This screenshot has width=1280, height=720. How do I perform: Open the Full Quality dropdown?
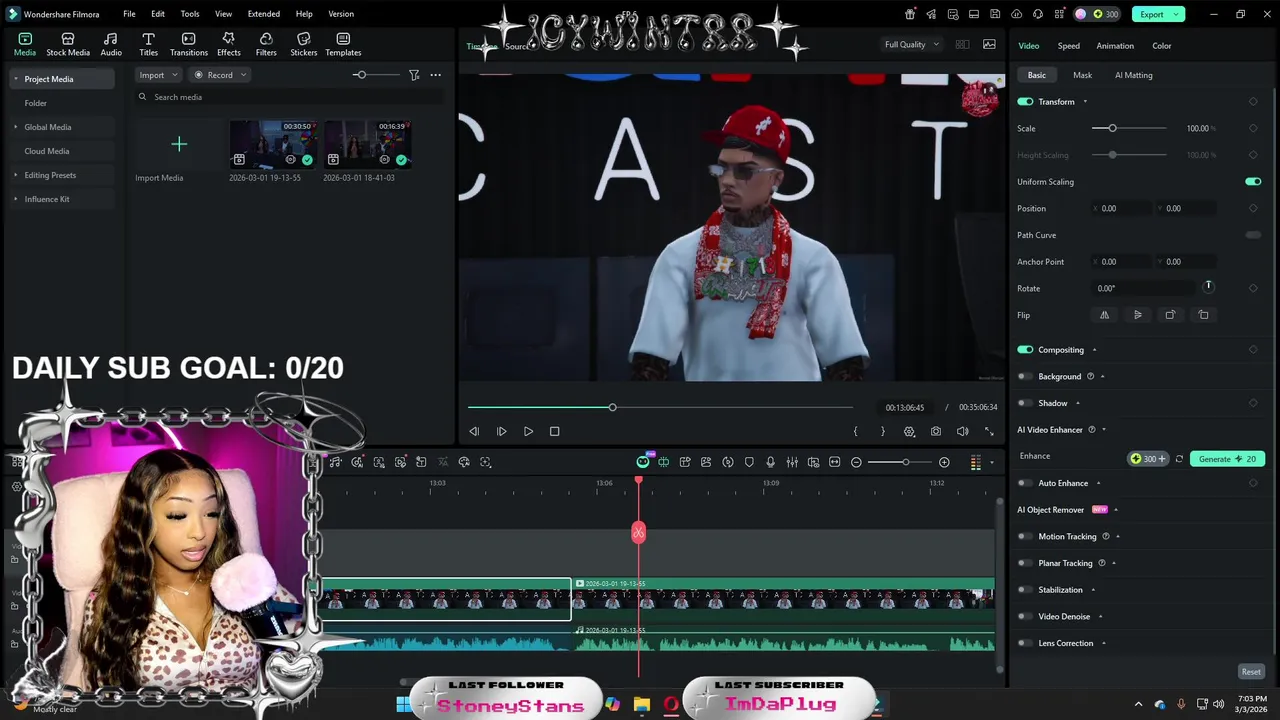pos(912,45)
